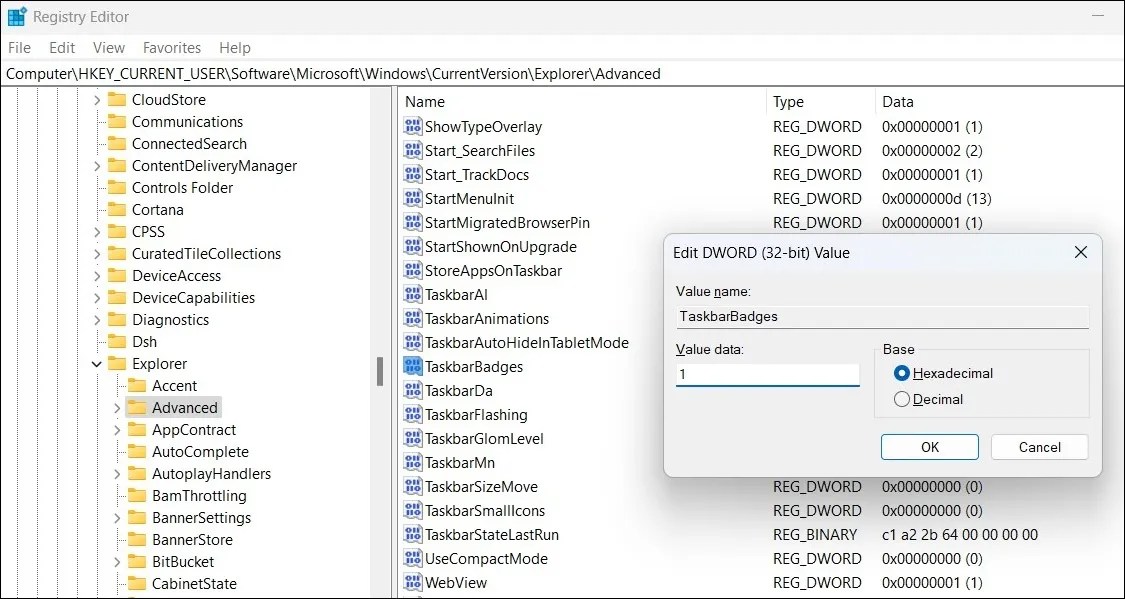The image size is (1125, 599).
Task: Click the StartMenuInit value icon
Action: (413, 199)
